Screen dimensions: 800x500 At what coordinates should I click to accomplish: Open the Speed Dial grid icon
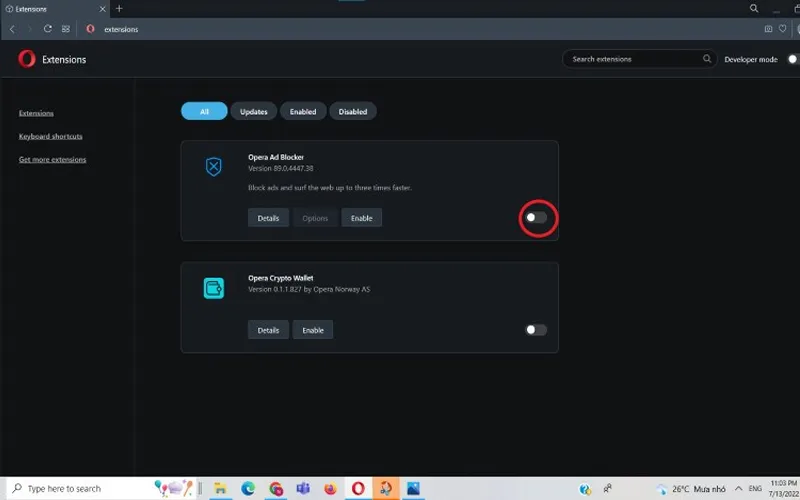pyautogui.click(x=66, y=29)
